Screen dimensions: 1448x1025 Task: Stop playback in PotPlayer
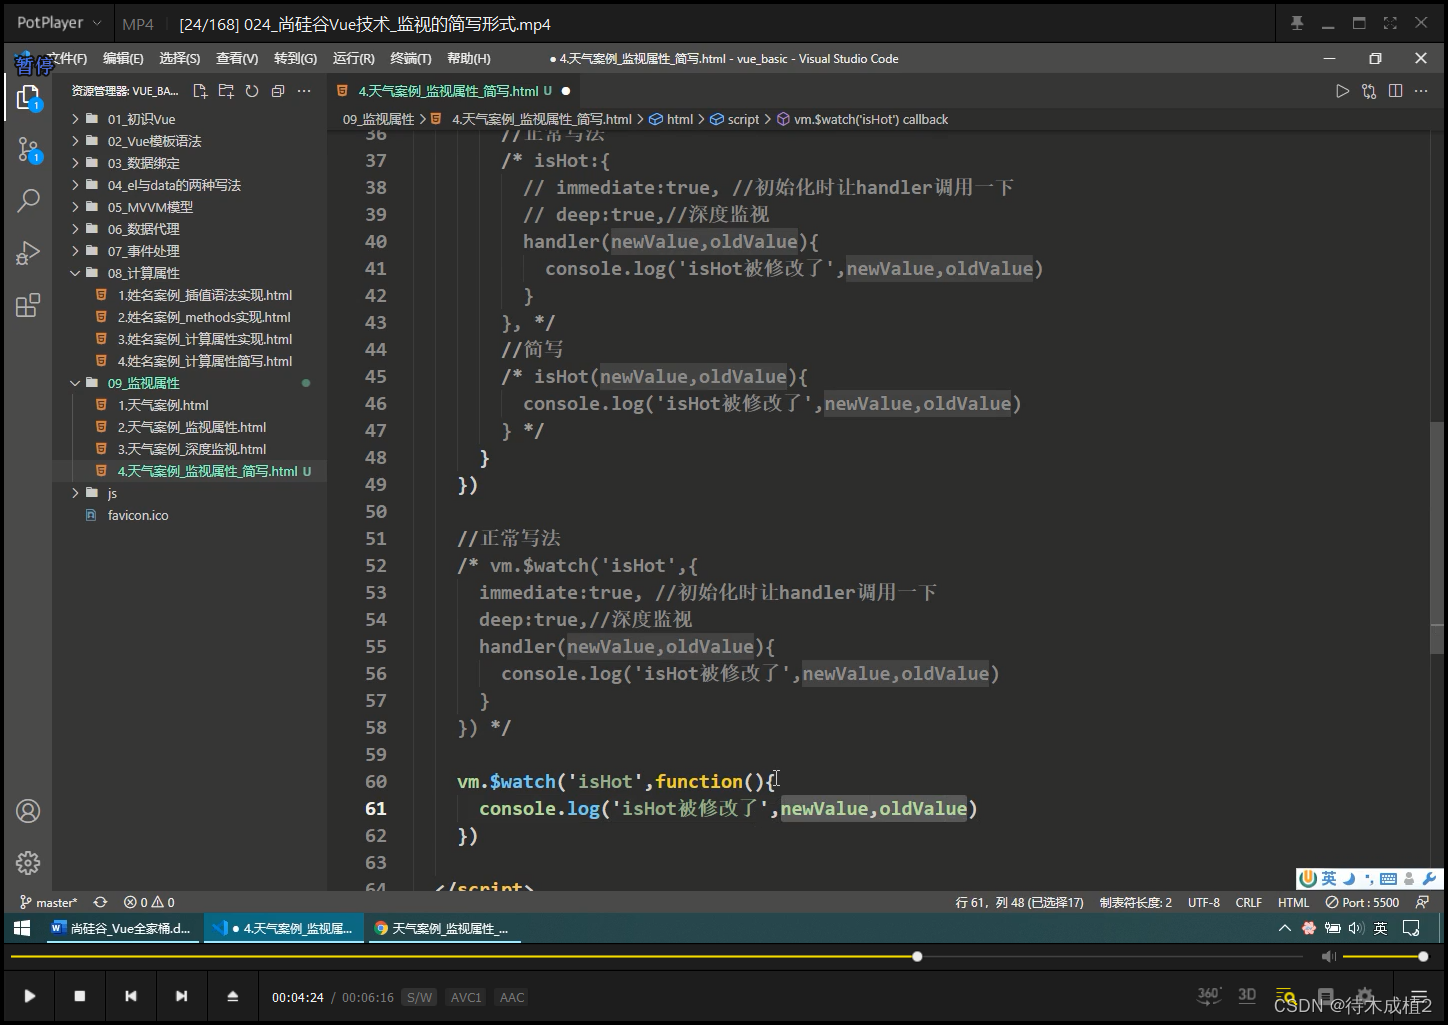click(80, 996)
